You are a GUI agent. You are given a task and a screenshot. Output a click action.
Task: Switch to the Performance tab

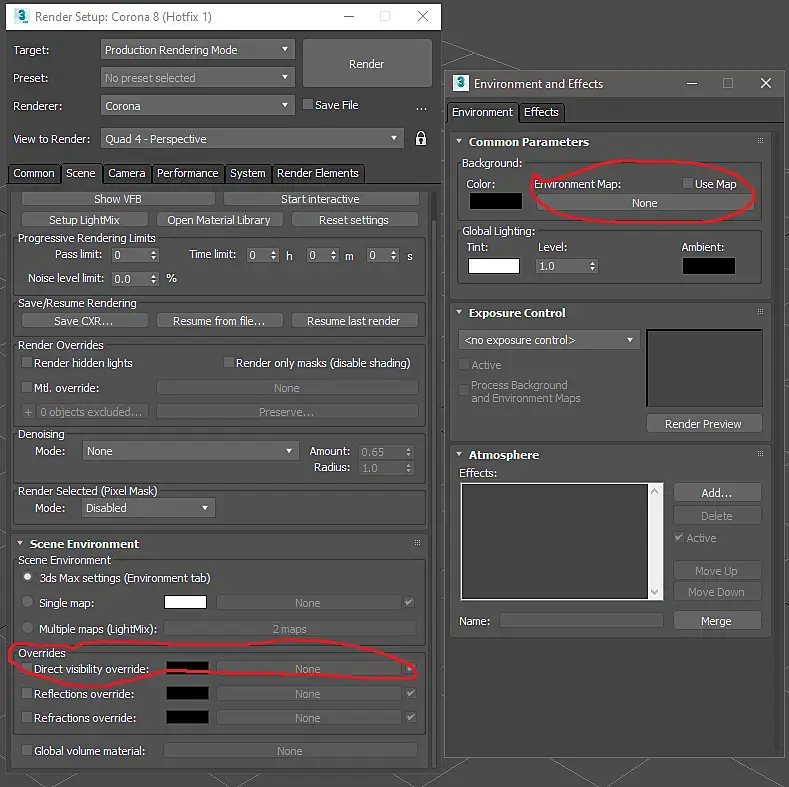[x=188, y=173]
